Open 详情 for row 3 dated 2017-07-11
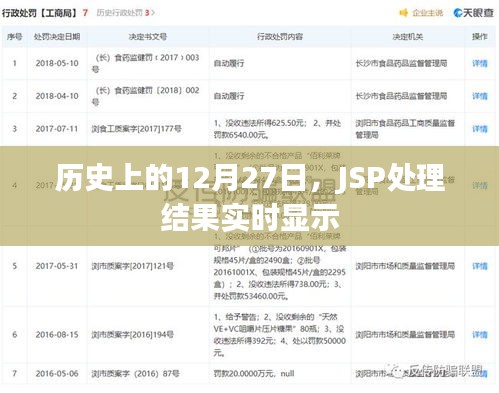This screenshot has height=393, width=499. click(x=480, y=129)
